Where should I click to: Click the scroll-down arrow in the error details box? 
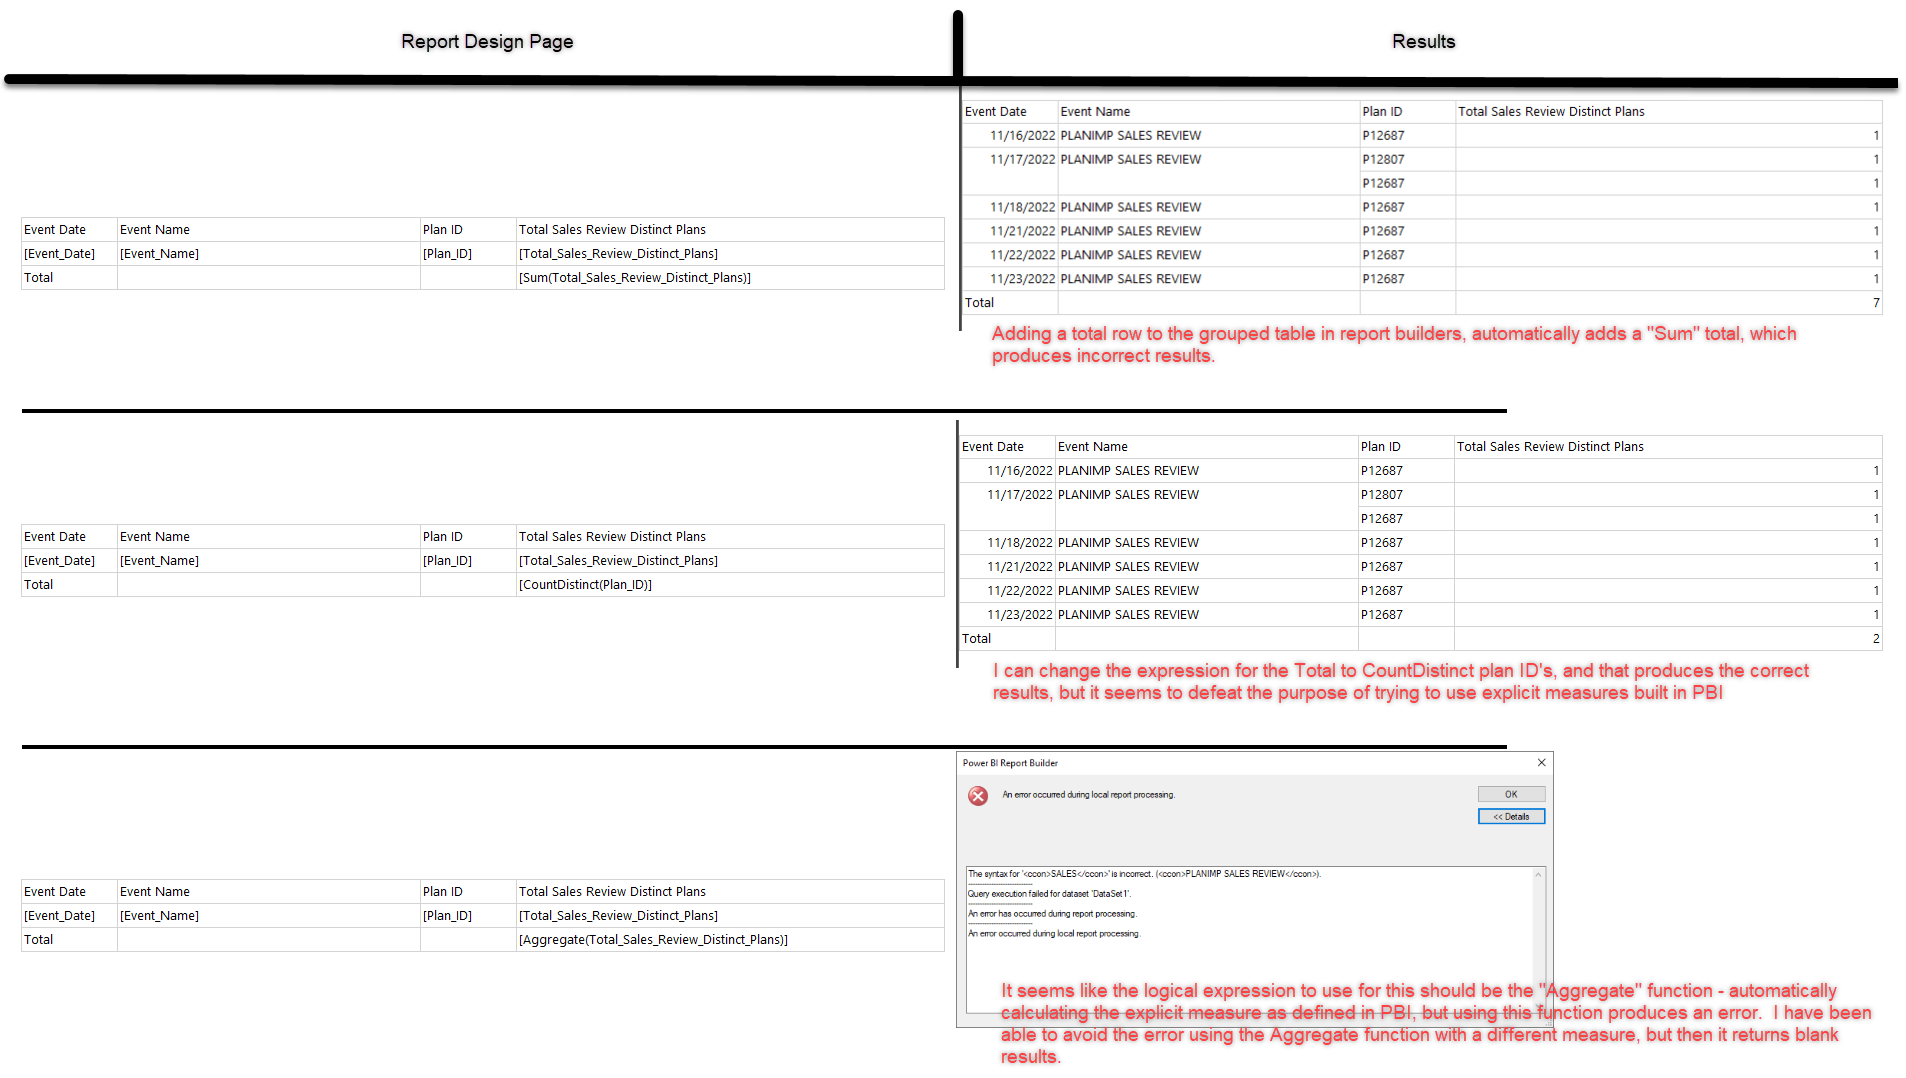pos(1537,1005)
